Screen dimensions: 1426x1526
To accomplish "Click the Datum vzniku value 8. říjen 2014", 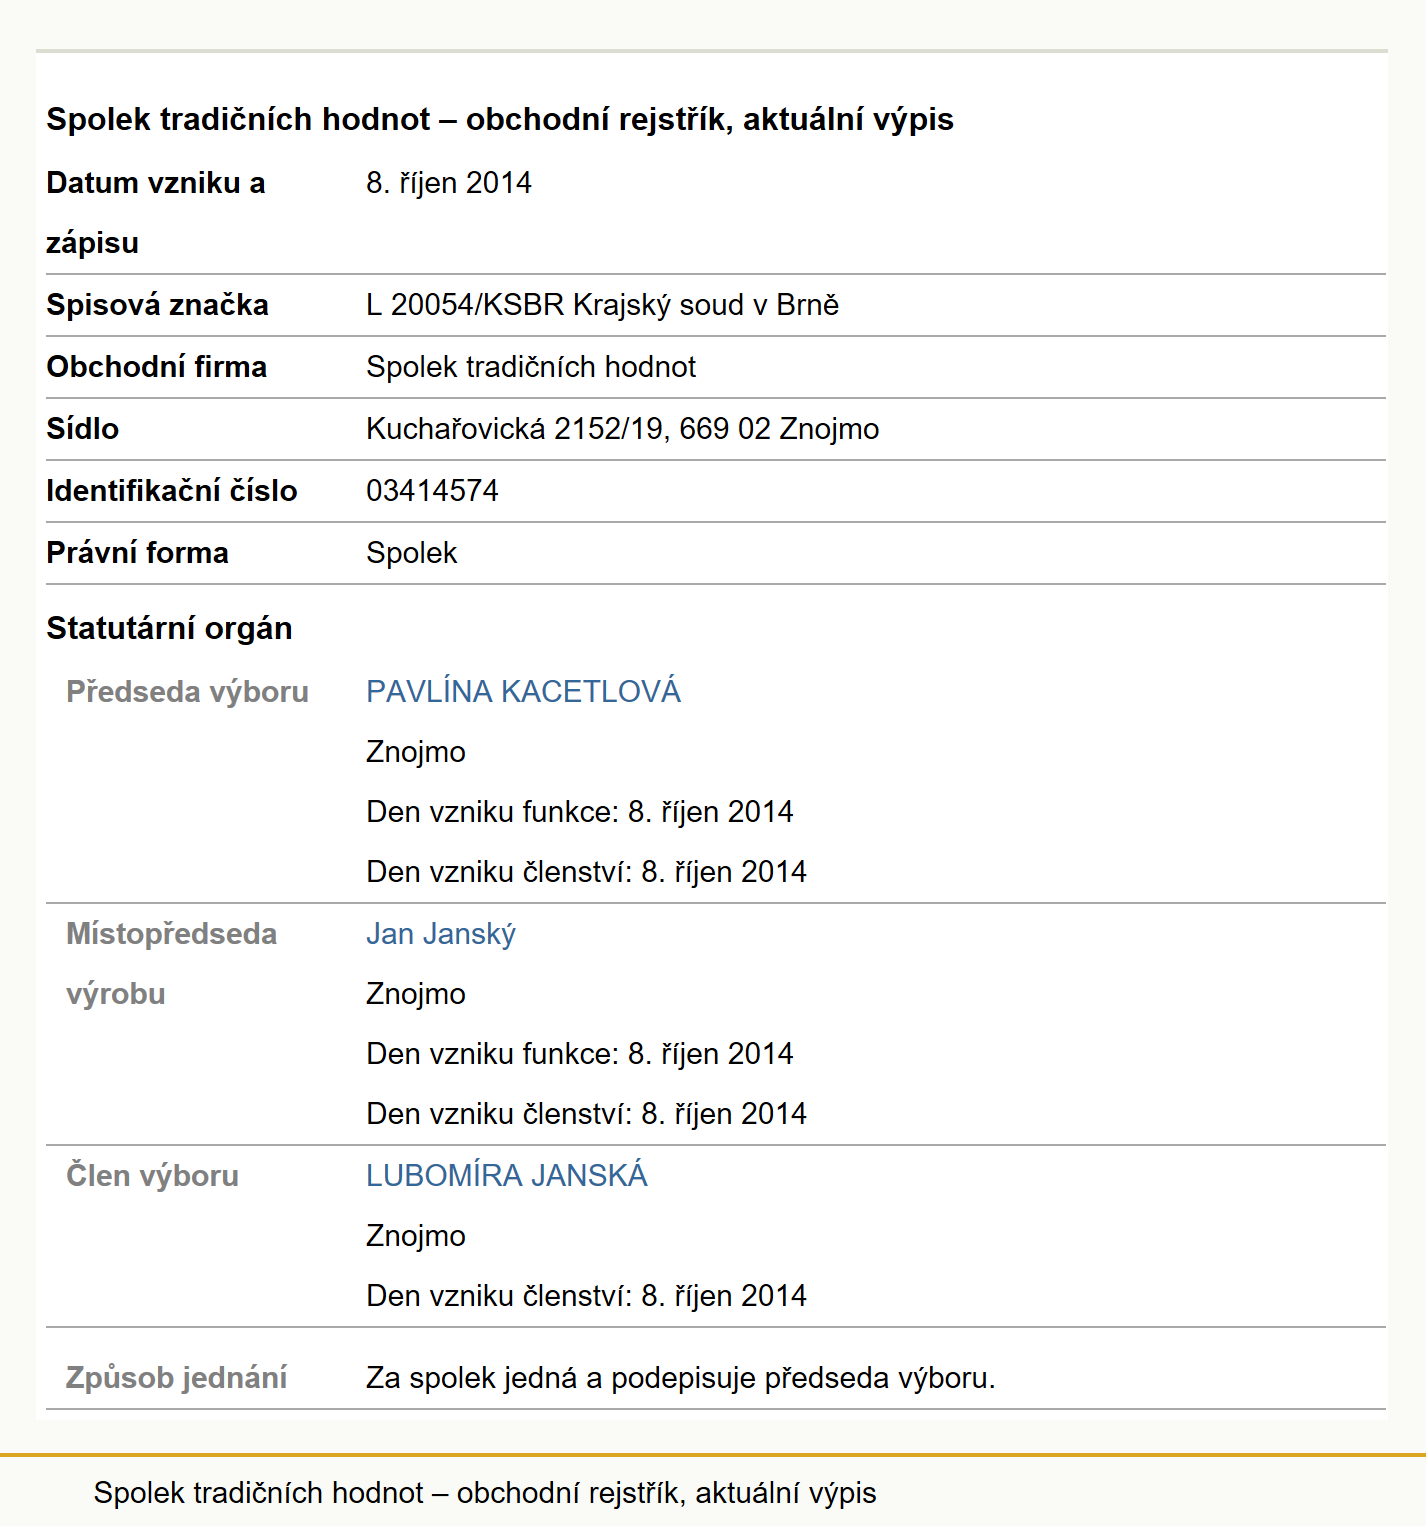I will click(449, 183).
